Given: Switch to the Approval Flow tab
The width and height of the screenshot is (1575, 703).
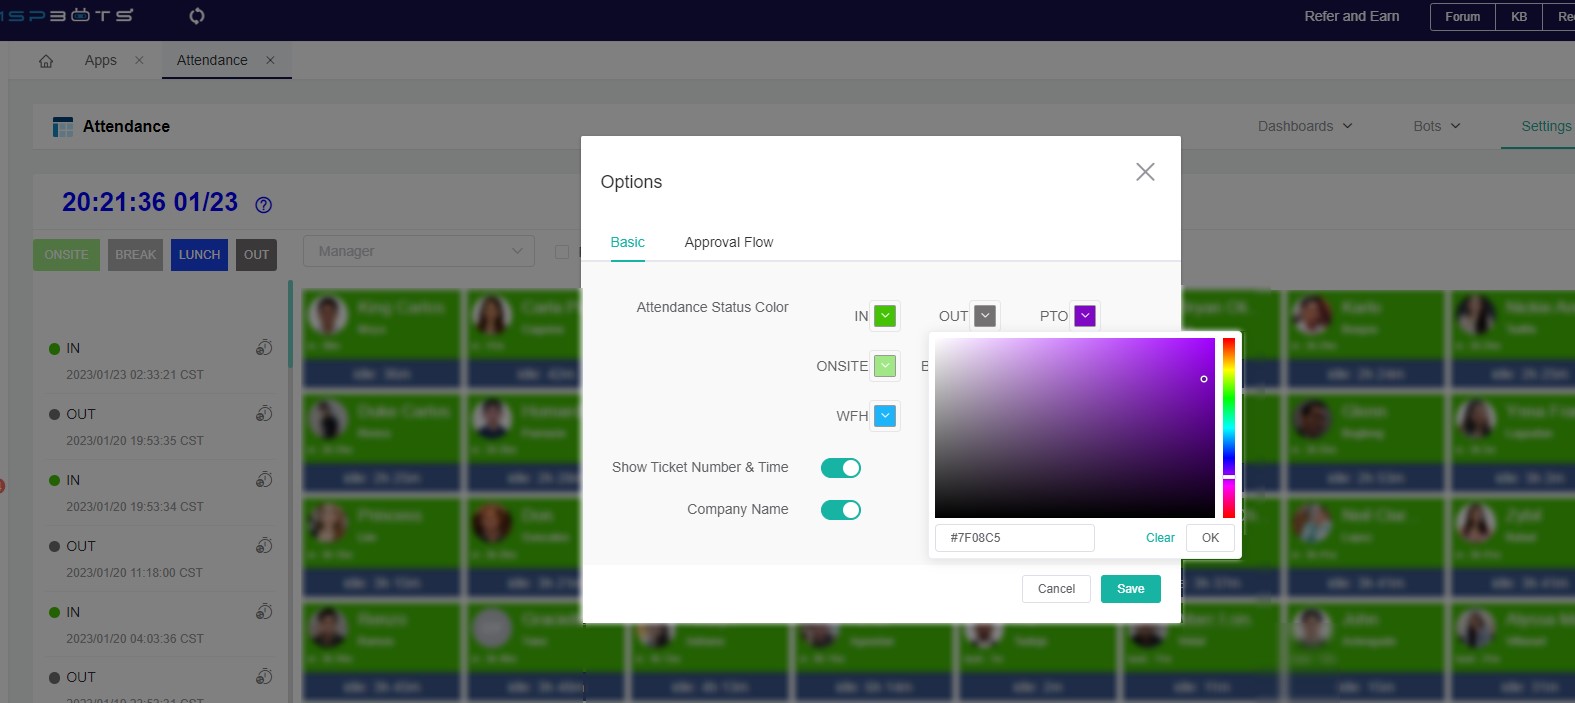Looking at the screenshot, I should pyautogui.click(x=728, y=242).
